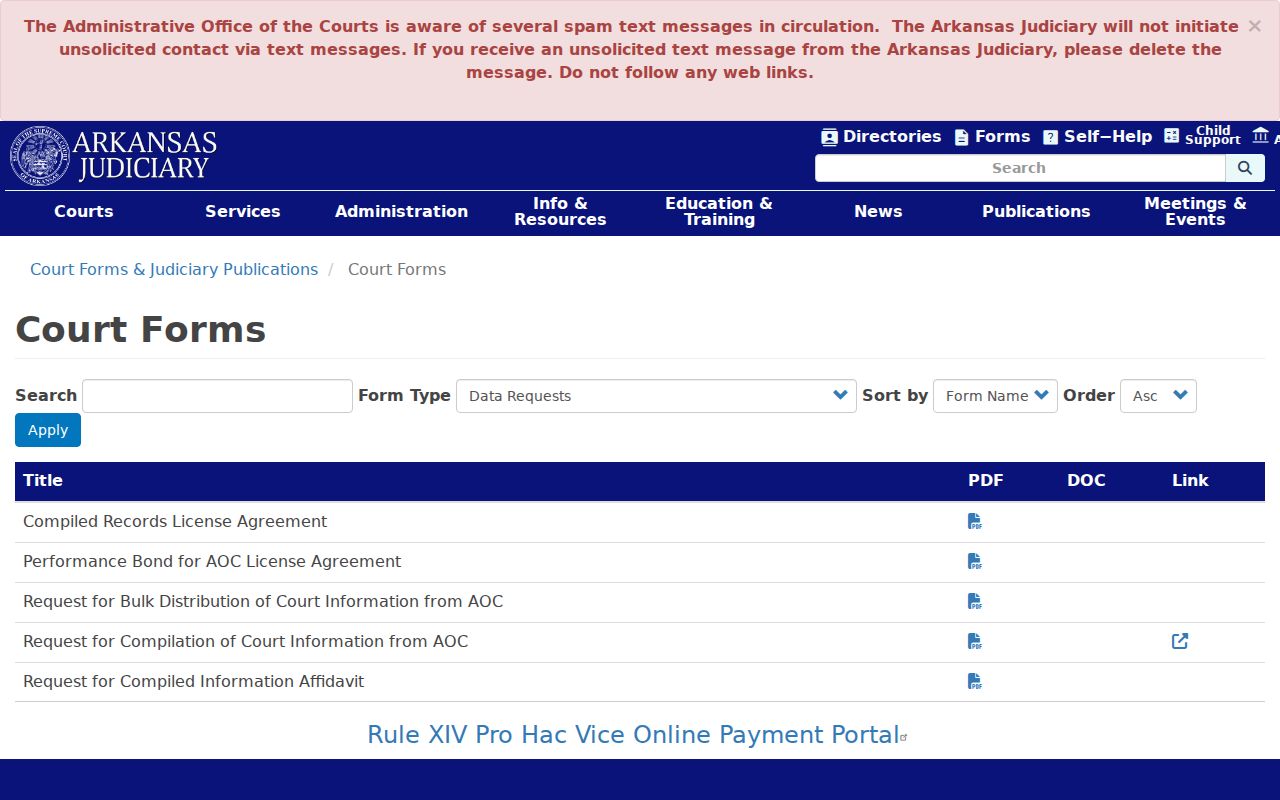Open the Info & Resources menu
Image resolution: width=1280 pixels, height=800 pixels.
tap(560, 212)
